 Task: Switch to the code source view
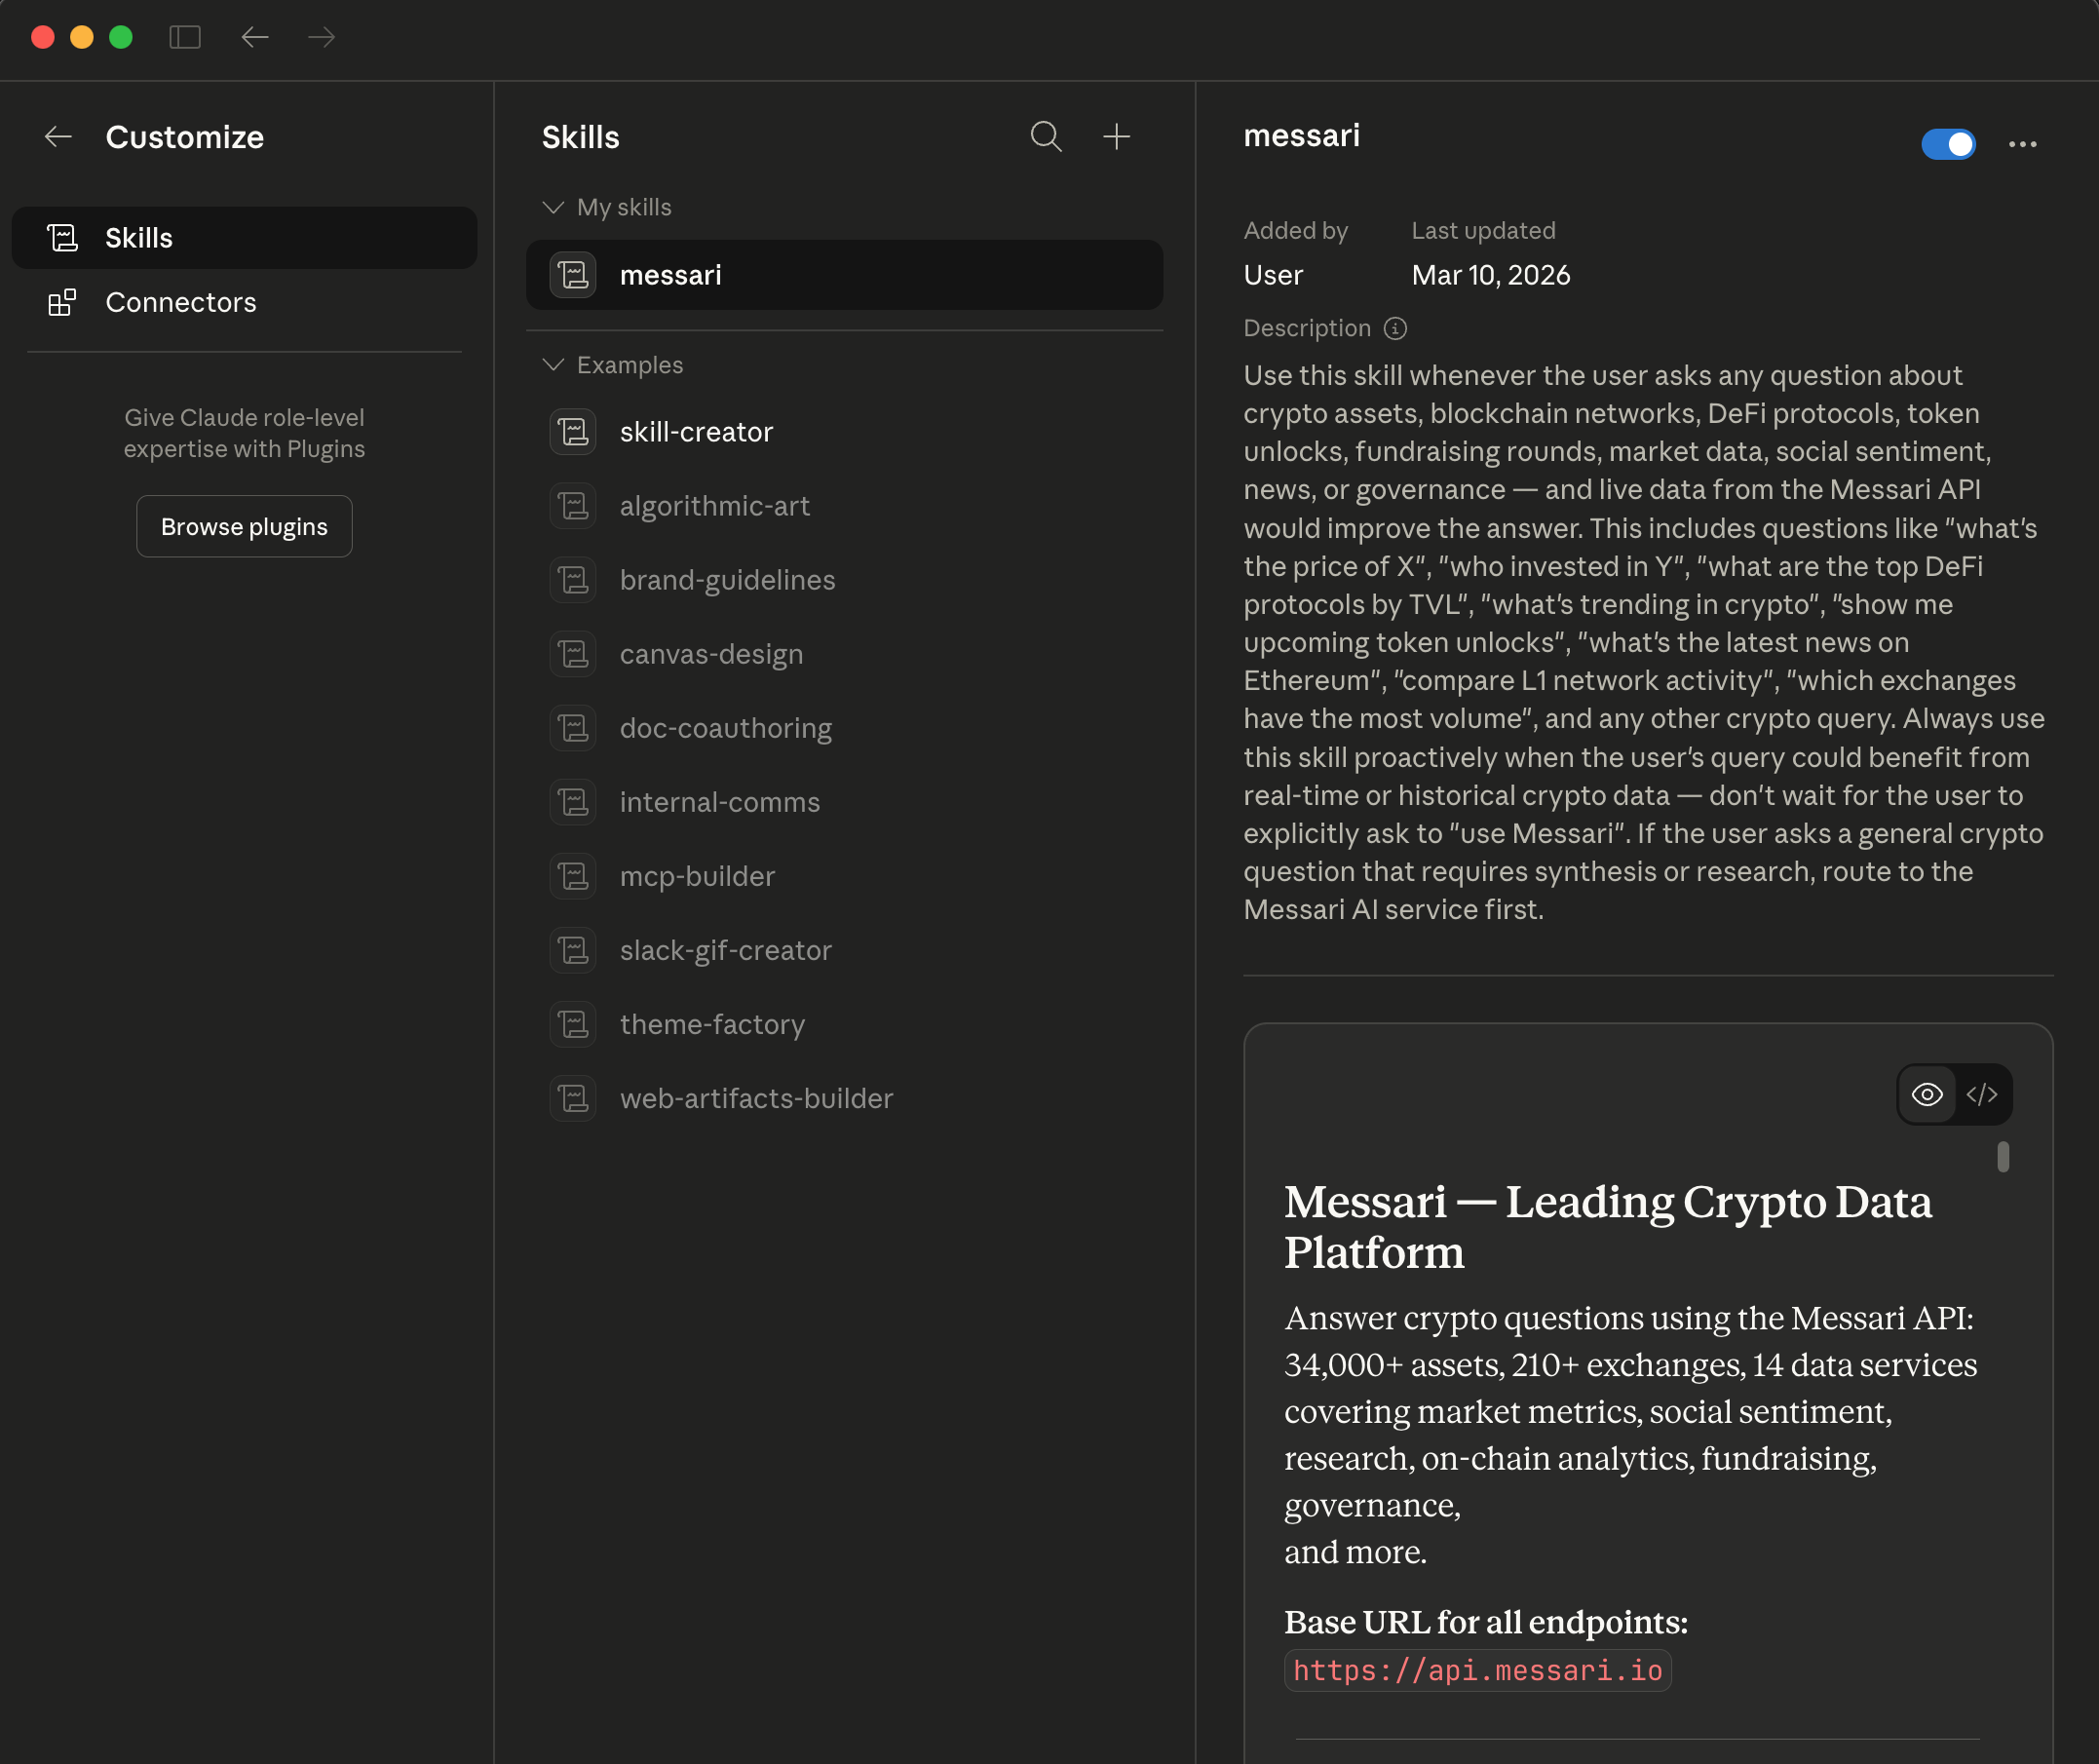coord(1981,1094)
